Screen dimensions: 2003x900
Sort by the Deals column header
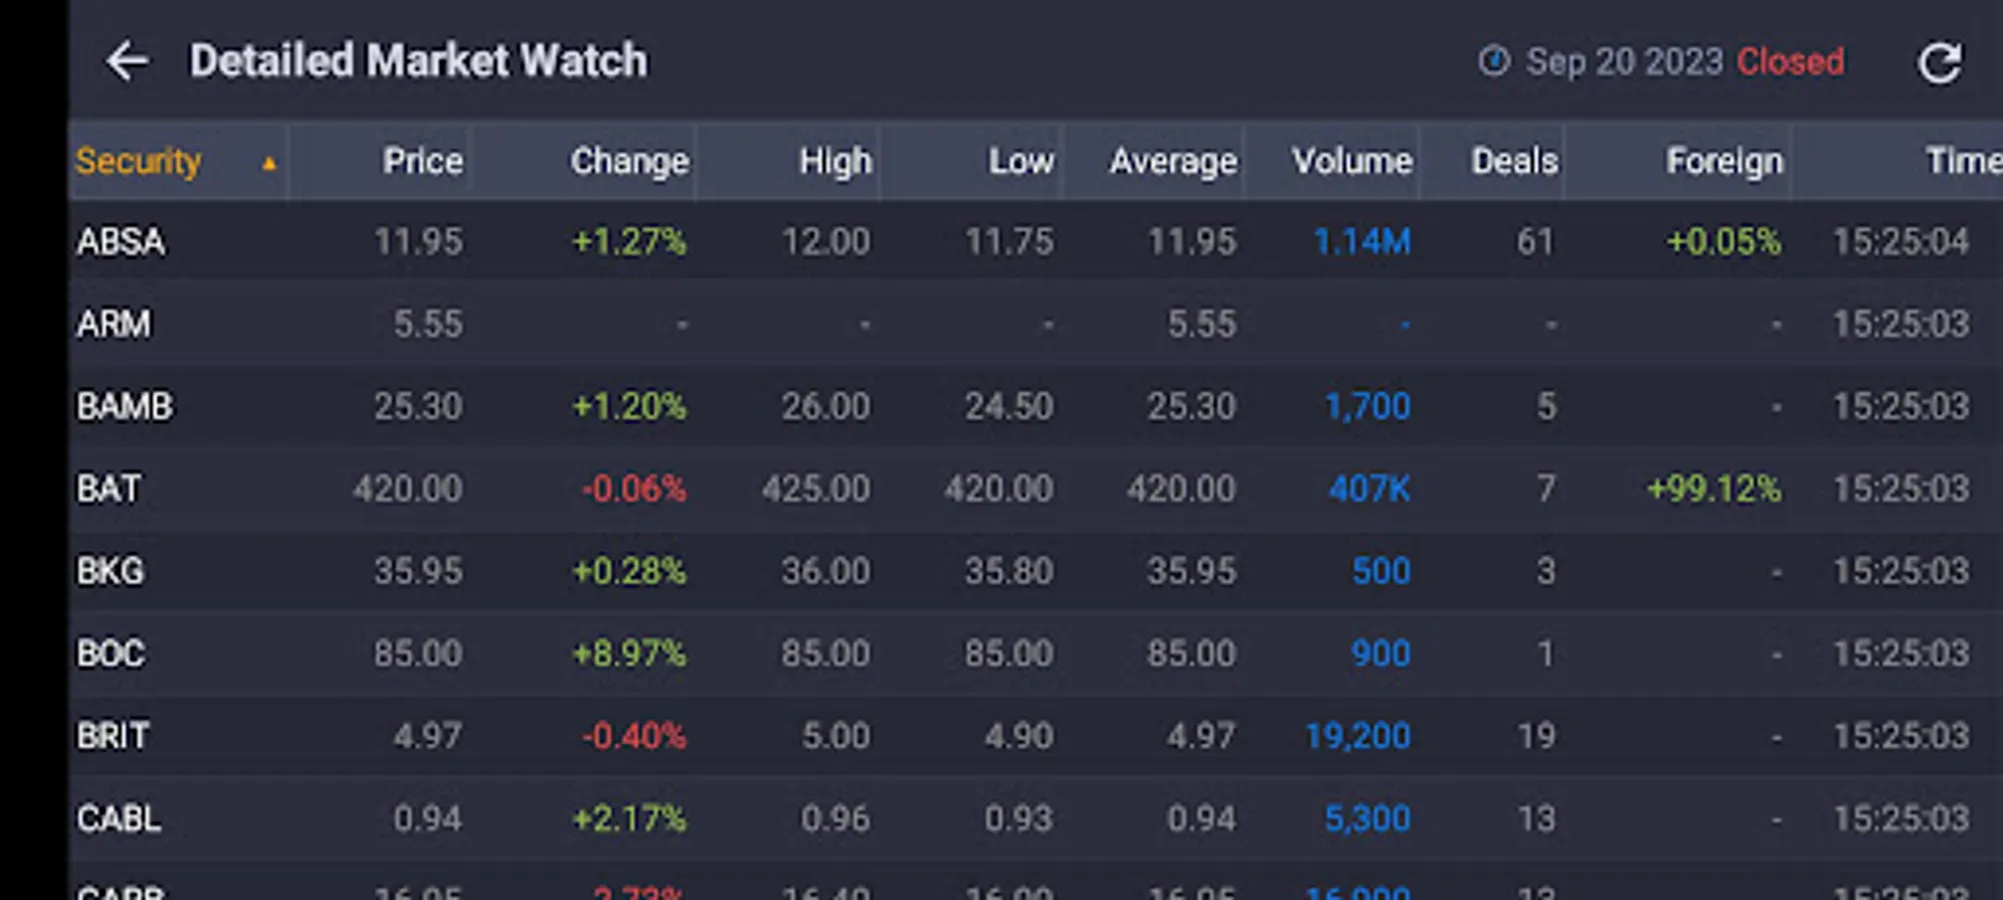(x=1514, y=161)
